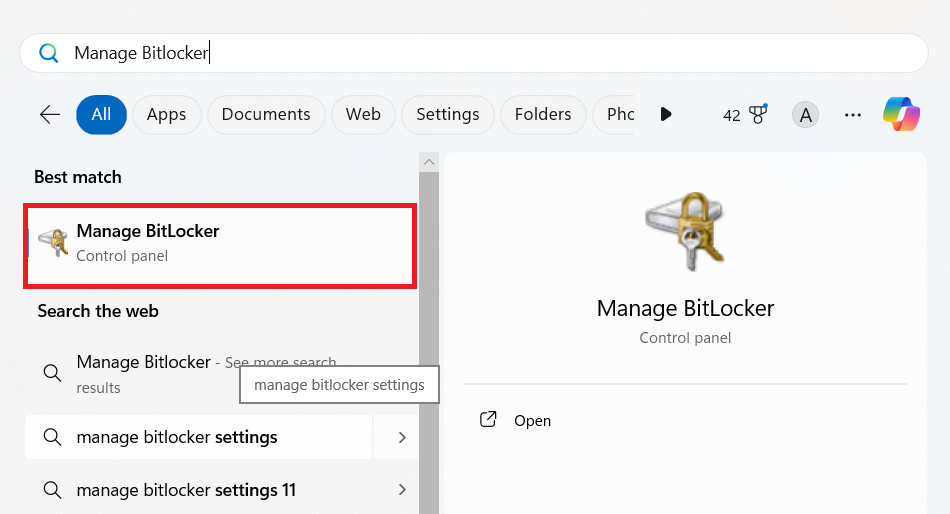Image resolution: width=950 pixels, height=514 pixels.
Task: Show more filters with the play arrow
Action: click(x=666, y=115)
